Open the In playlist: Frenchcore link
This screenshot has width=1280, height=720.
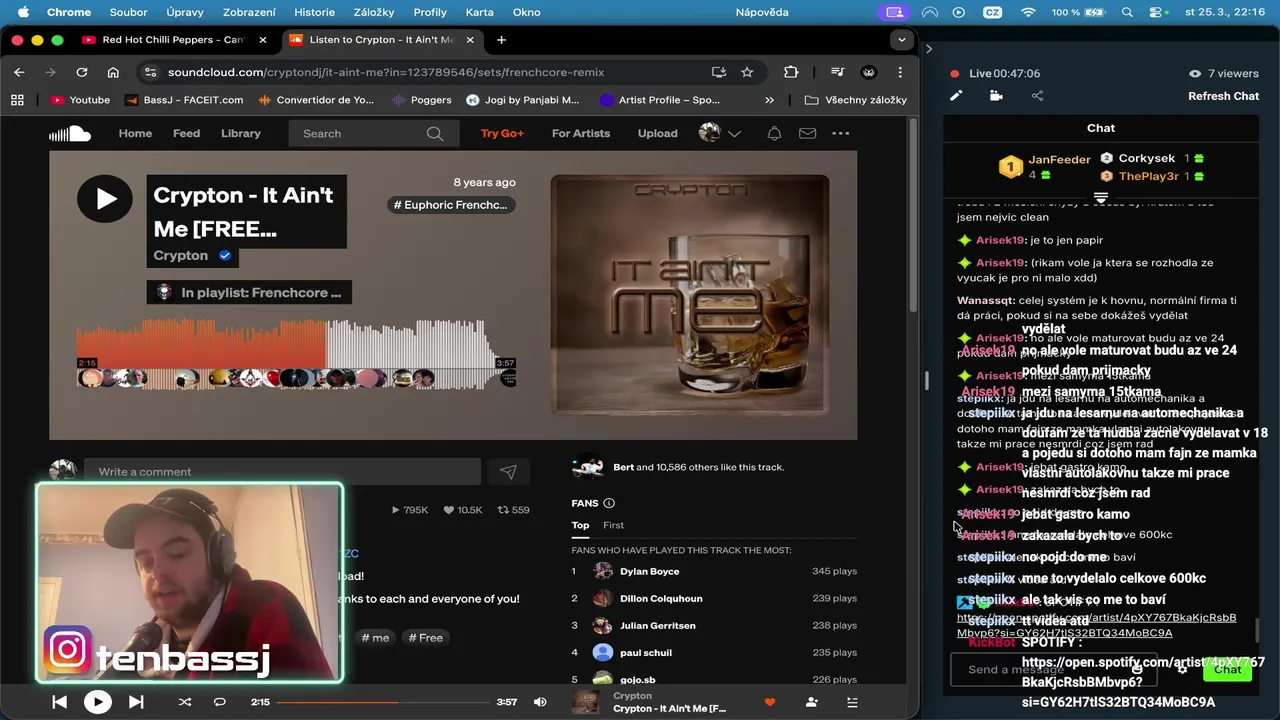(x=249, y=293)
